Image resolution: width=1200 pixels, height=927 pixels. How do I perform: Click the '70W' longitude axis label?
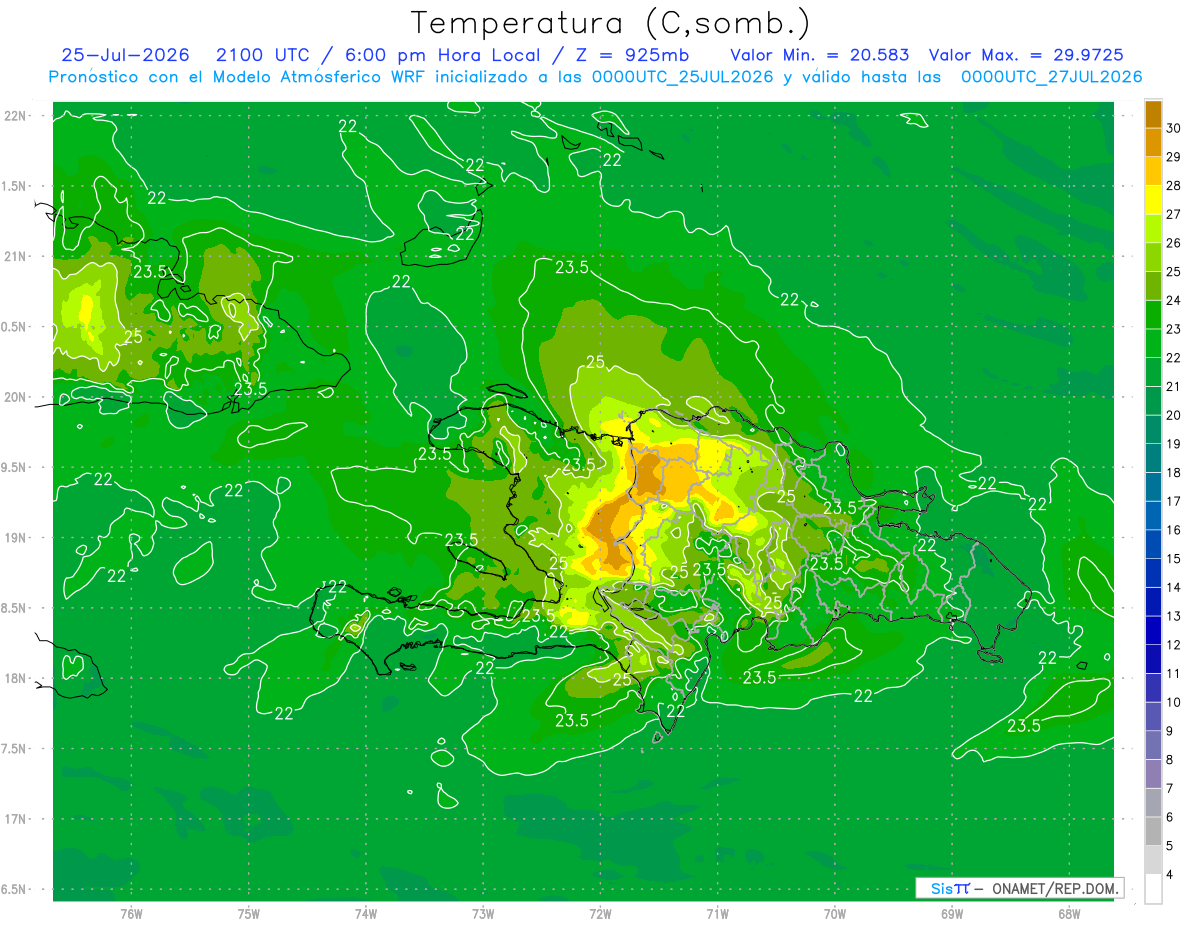pyautogui.click(x=834, y=914)
